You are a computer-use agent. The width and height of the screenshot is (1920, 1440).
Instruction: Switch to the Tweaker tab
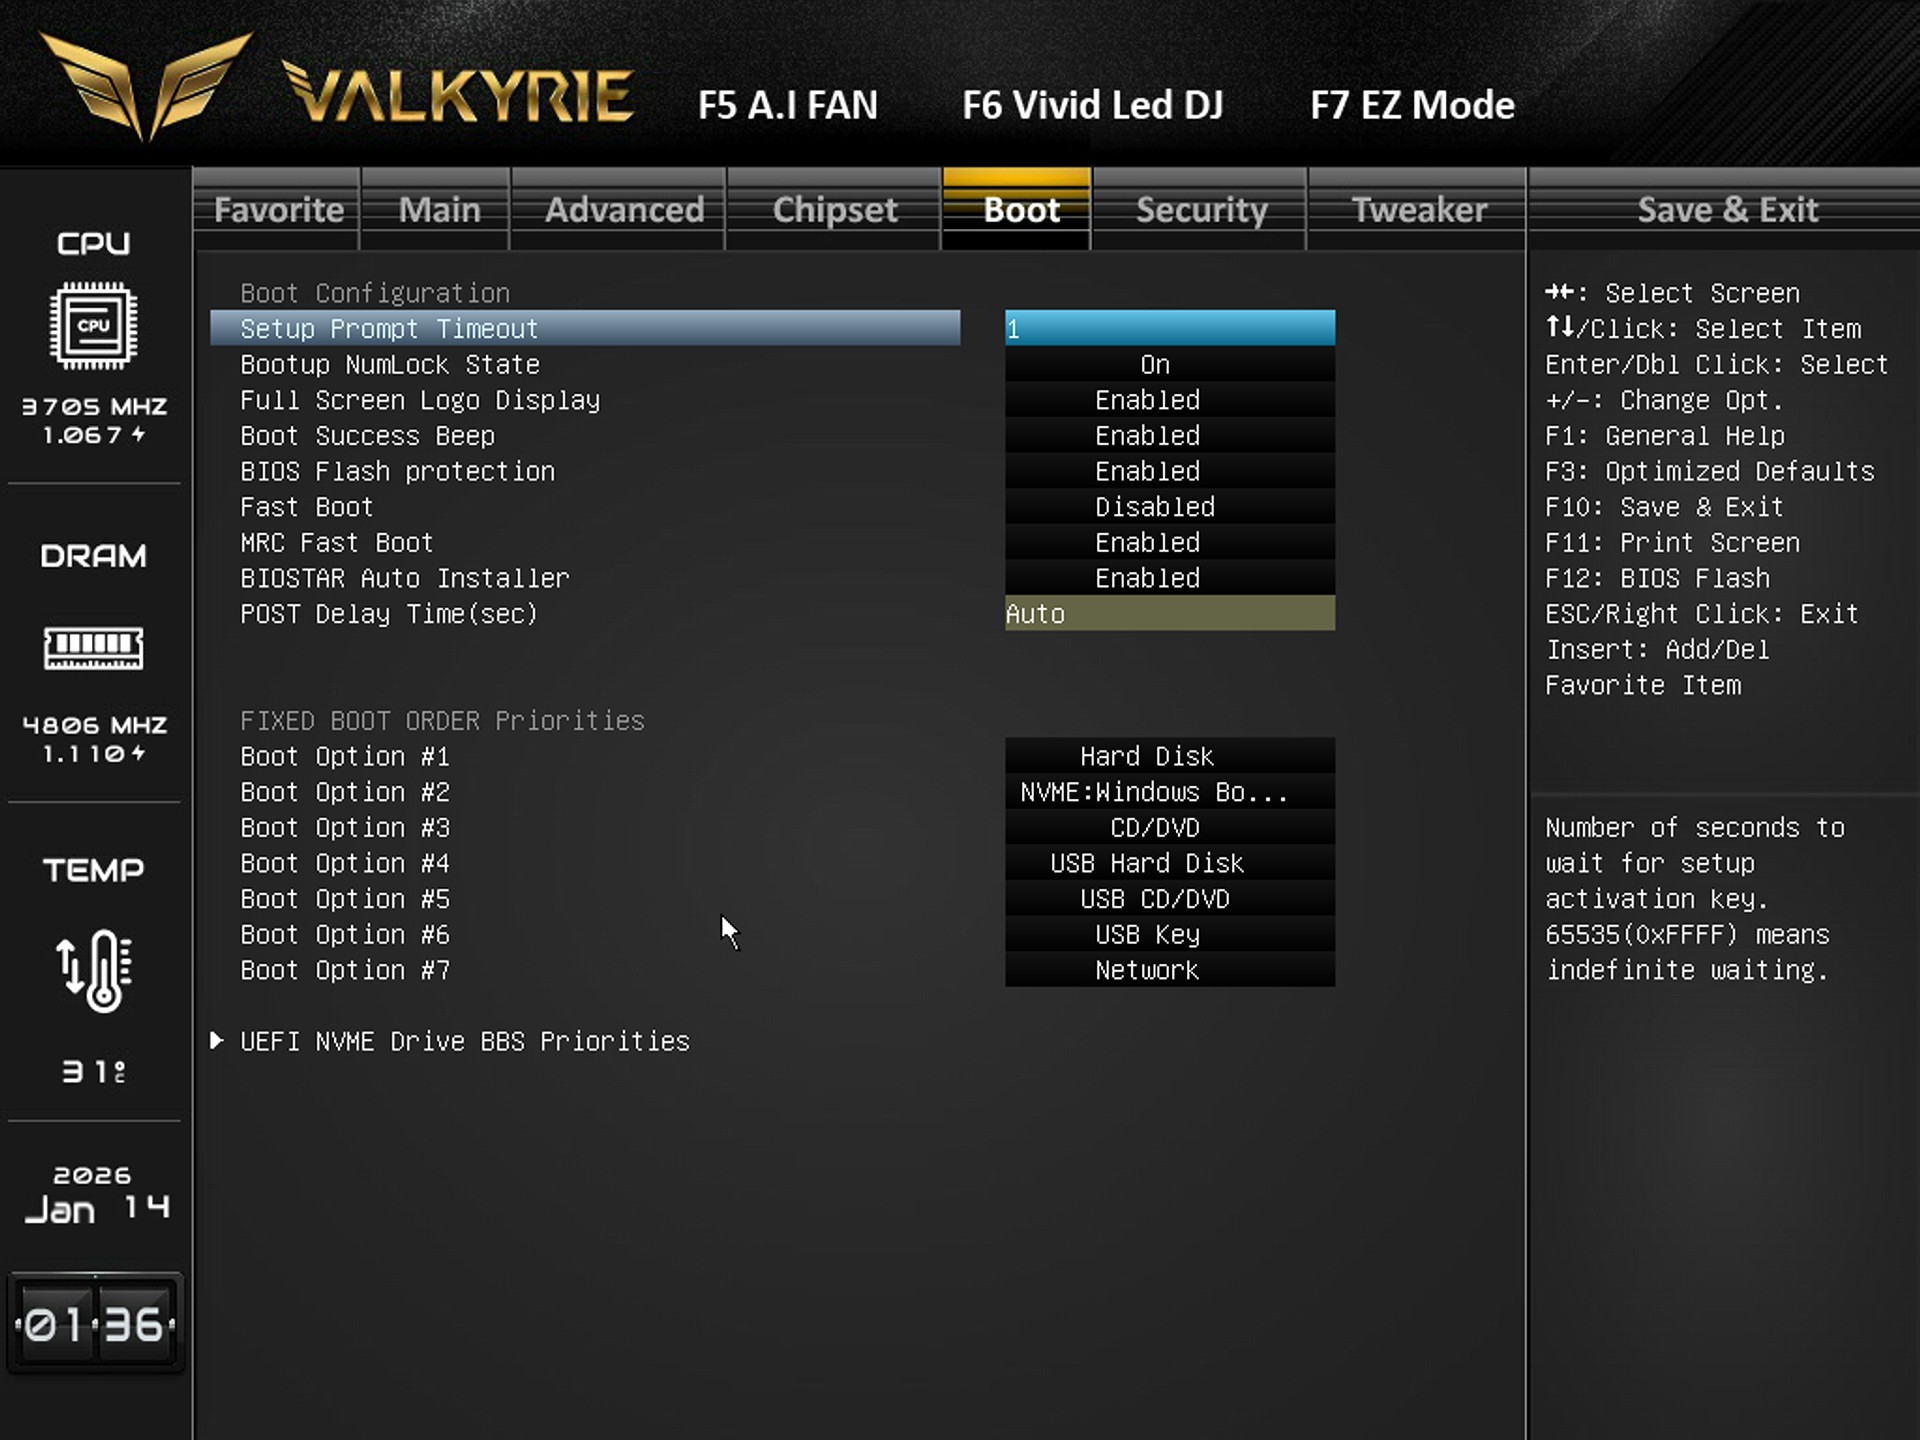tap(1417, 210)
